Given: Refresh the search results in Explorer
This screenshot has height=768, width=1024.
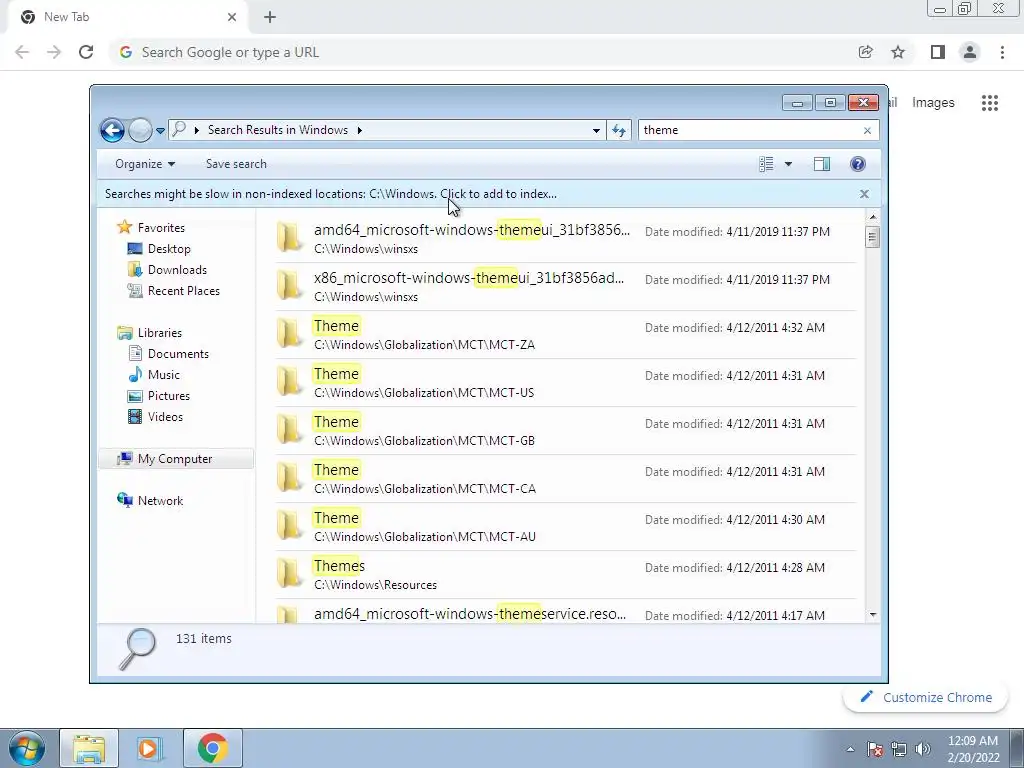Looking at the screenshot, I should [618, 131].
